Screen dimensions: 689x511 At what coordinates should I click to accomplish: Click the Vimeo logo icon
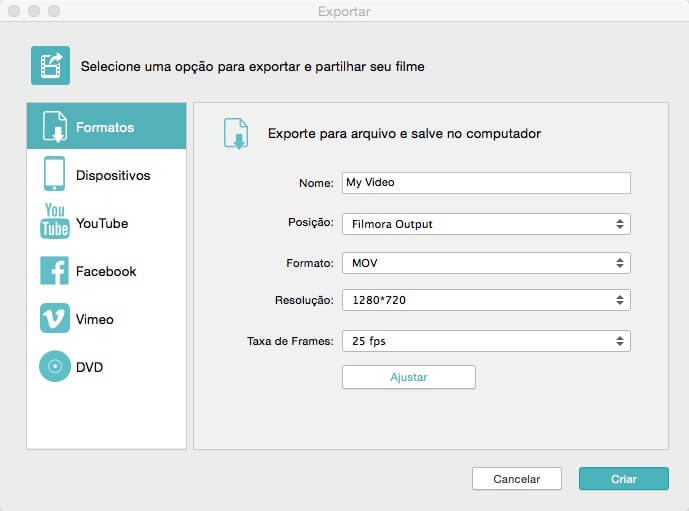click(x=55, y=318)
